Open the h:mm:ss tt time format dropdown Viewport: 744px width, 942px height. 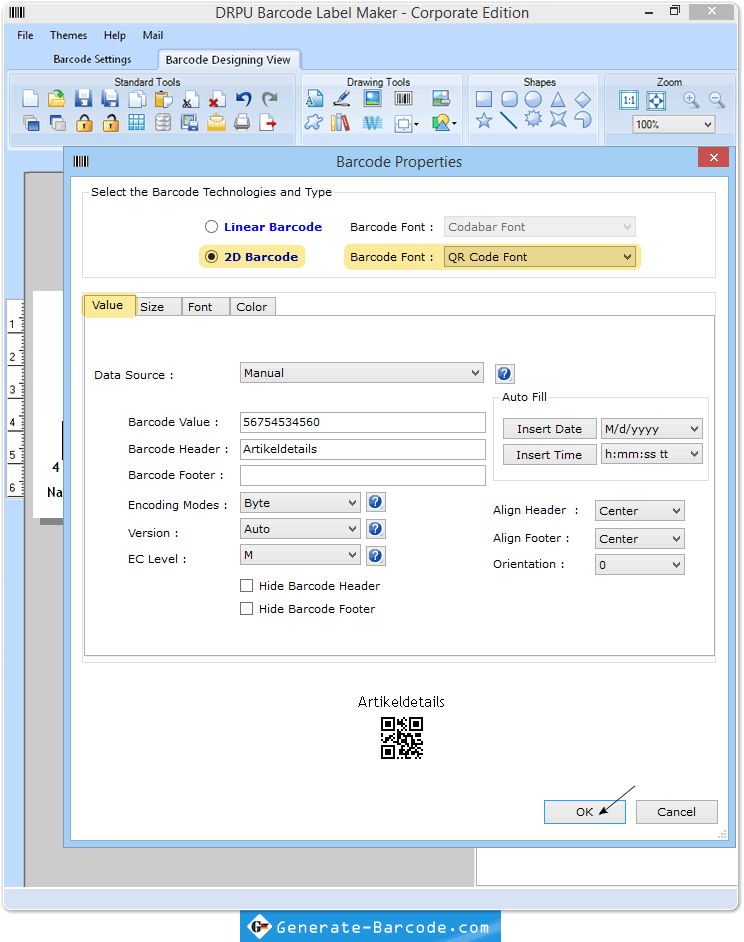pos(651,454)
